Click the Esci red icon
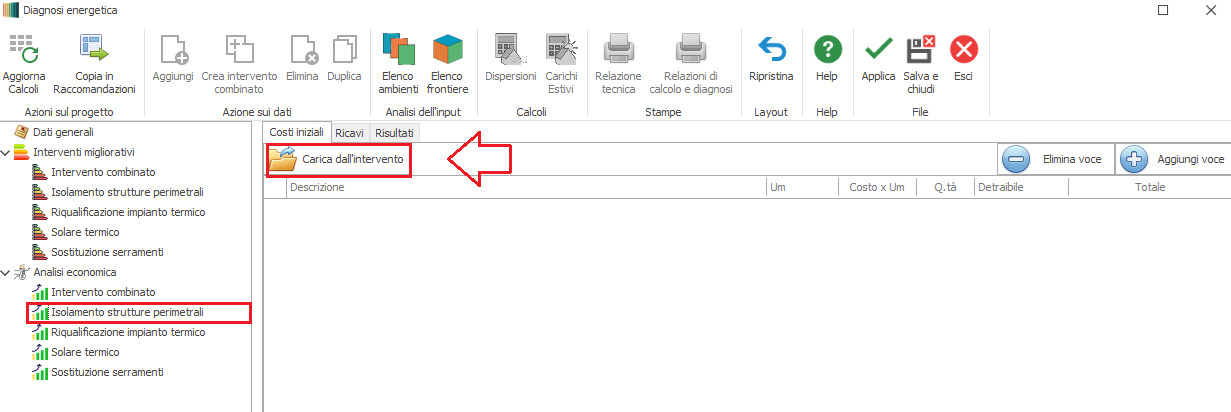Image resolution: width=1231 pixels, height=412 pixels. [x=963, y=49]
